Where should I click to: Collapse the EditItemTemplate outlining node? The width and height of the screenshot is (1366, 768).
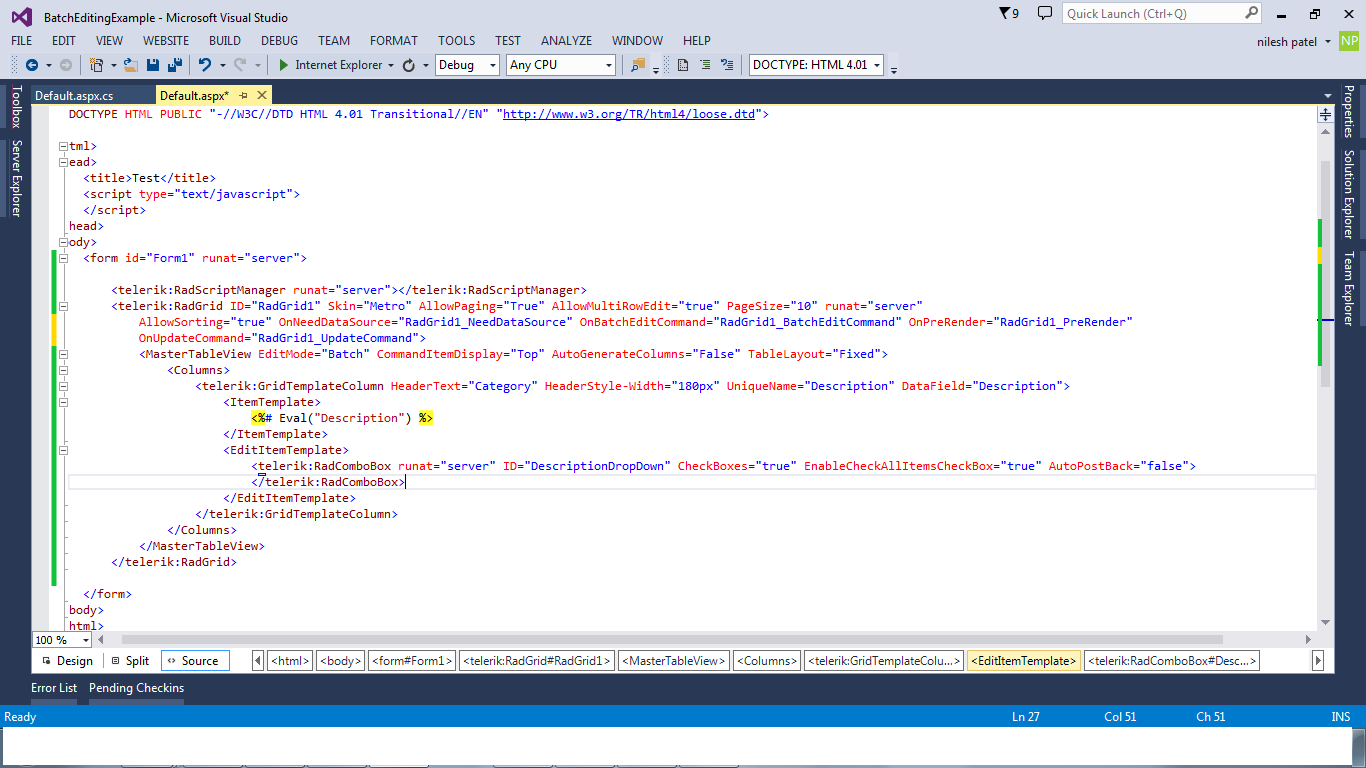[63, 450]
